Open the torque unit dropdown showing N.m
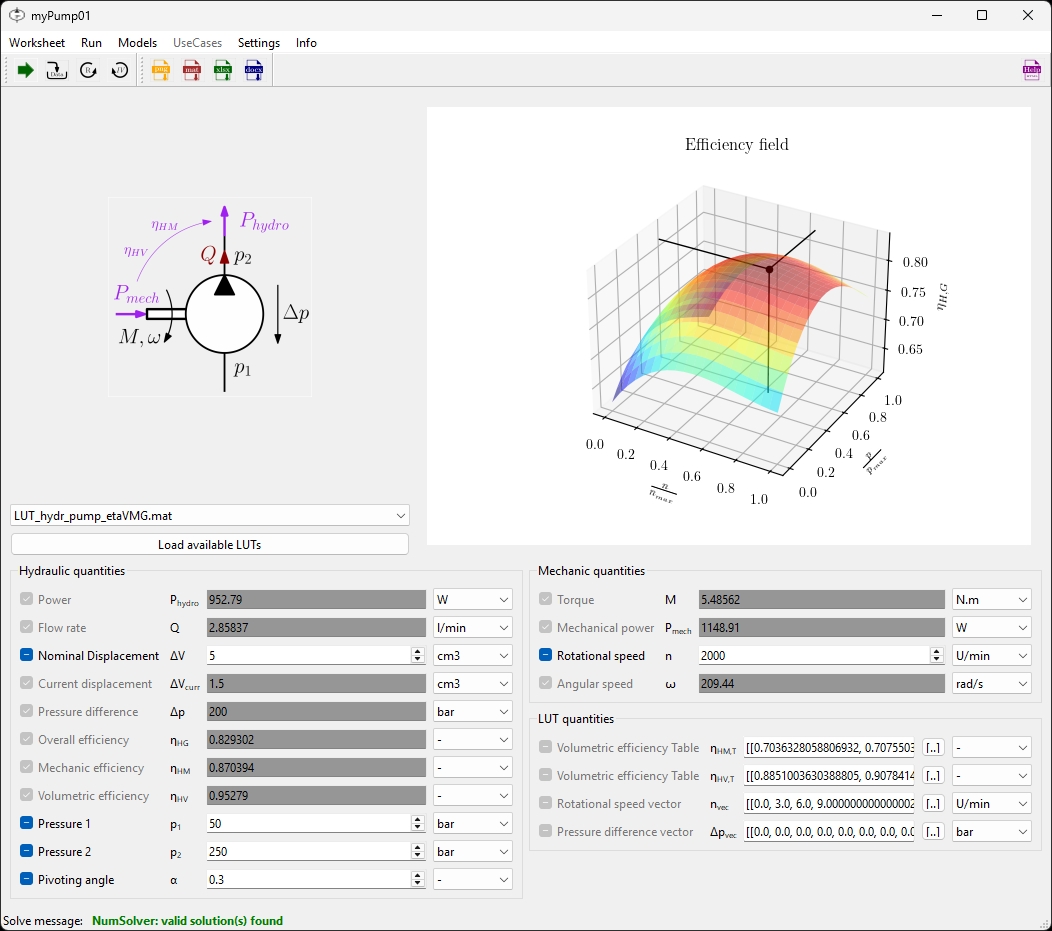1052x931 pixels. (991, 599)
